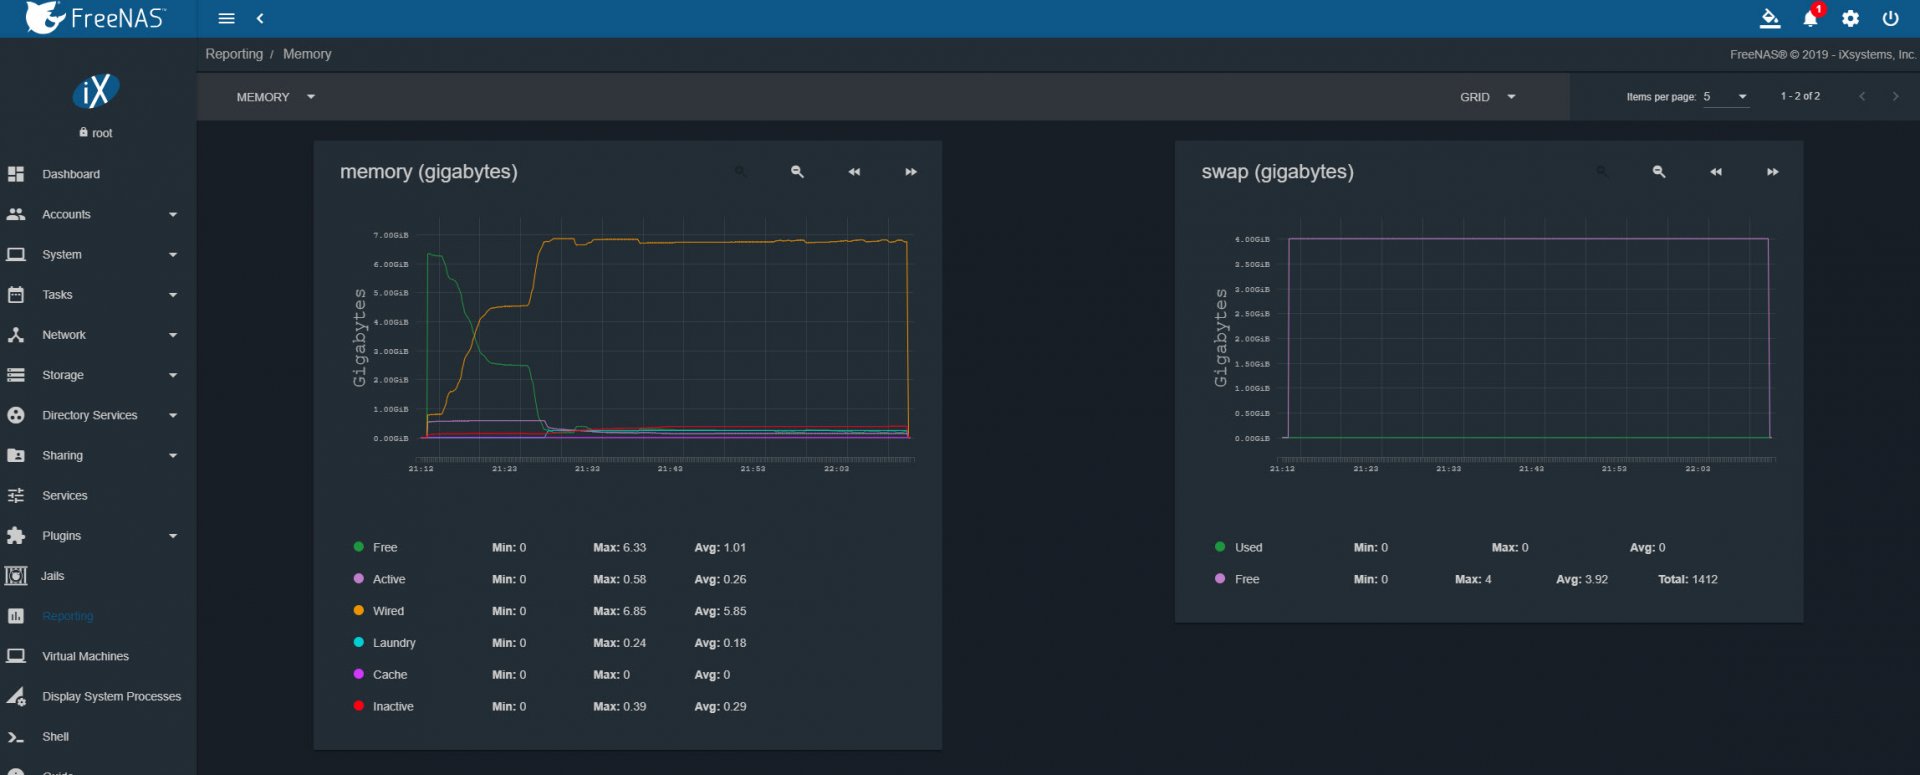1920x775 pixels.
Task: Step the memory graph back in time
Action: pos(854,172)
